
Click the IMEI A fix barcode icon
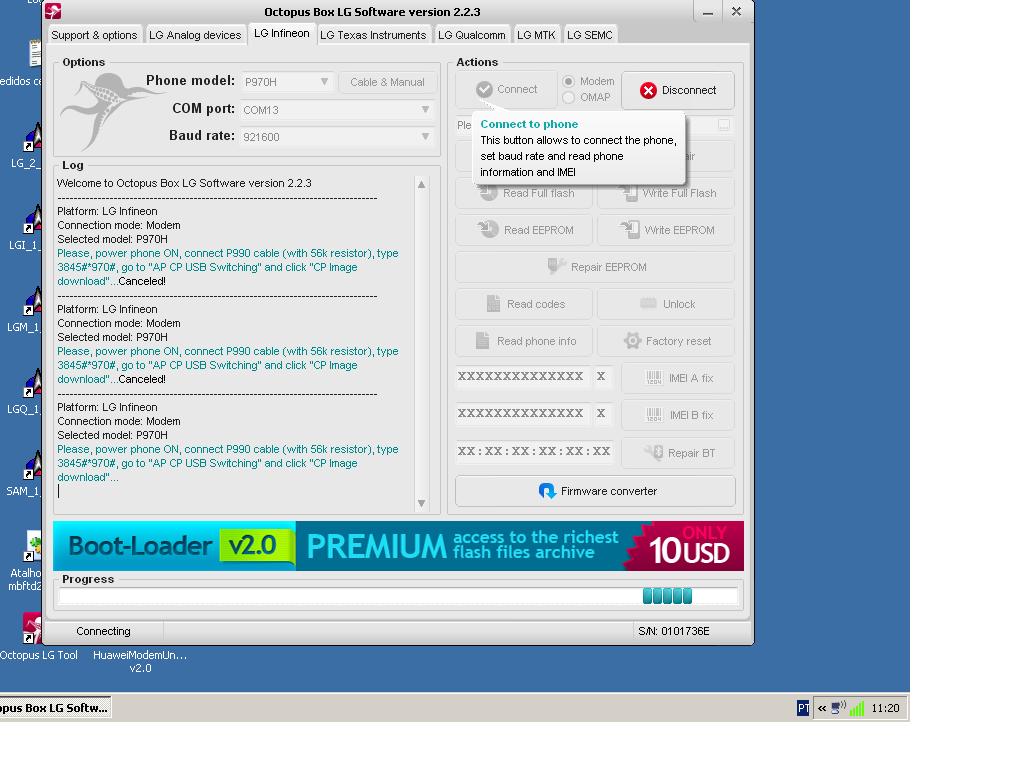(x=654, y=377)
